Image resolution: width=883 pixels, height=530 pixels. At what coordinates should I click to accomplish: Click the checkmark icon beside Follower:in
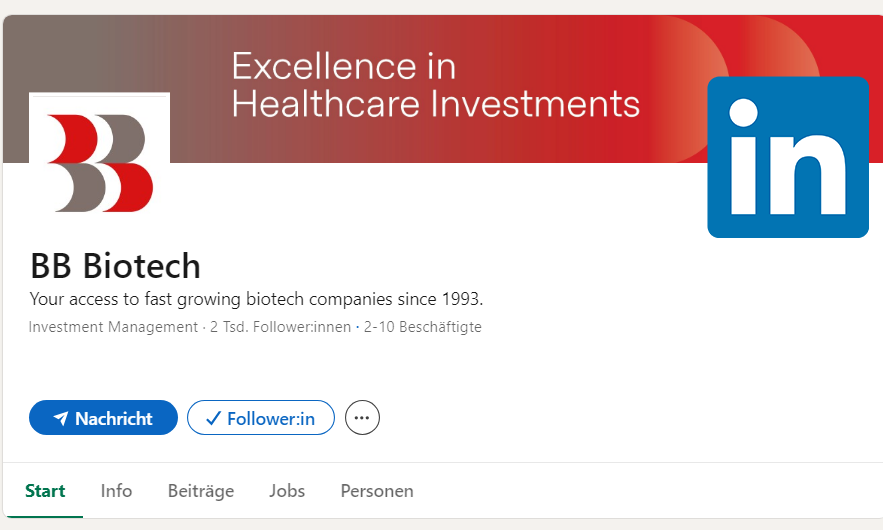tap(212, 419)
